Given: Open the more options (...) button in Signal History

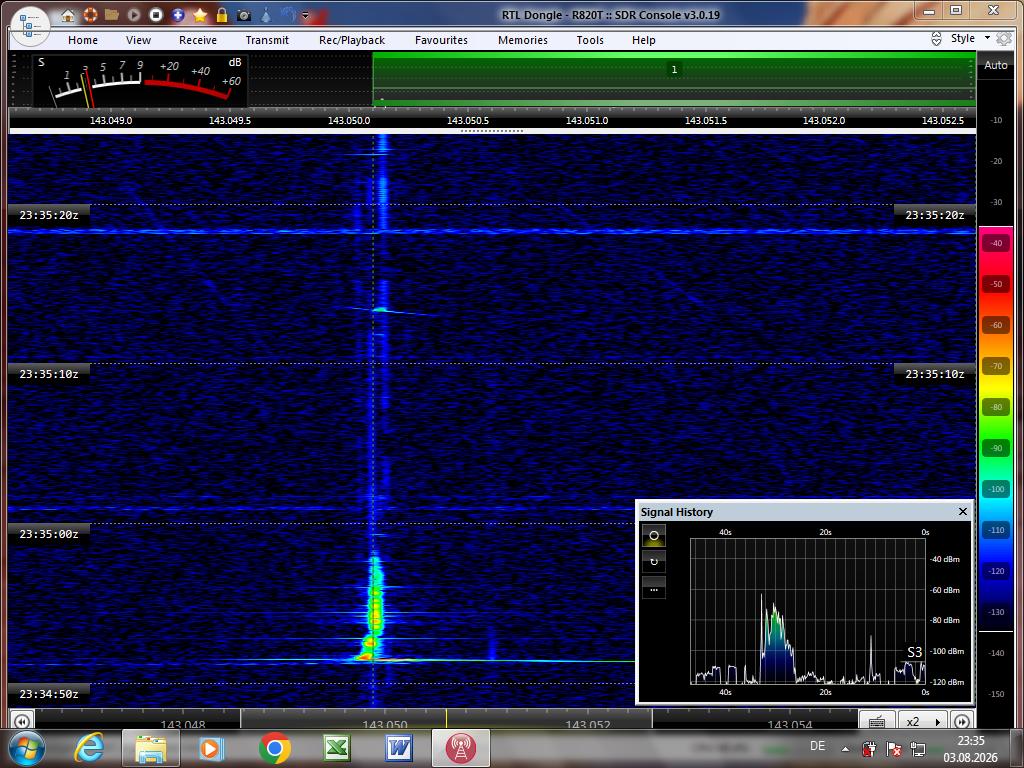Looking at the screenshot, I should pos(654,589).
